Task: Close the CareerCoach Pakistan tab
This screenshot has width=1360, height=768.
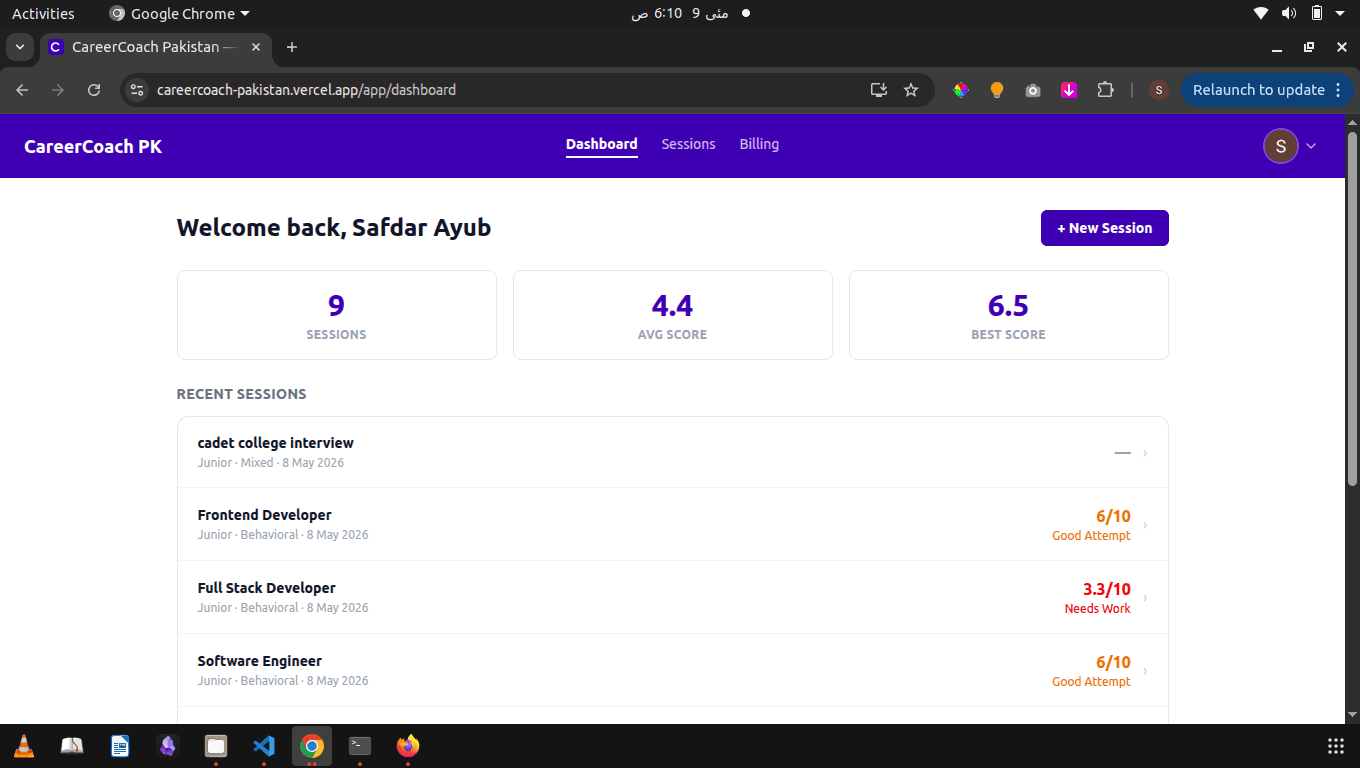Action: pos(257,47)
